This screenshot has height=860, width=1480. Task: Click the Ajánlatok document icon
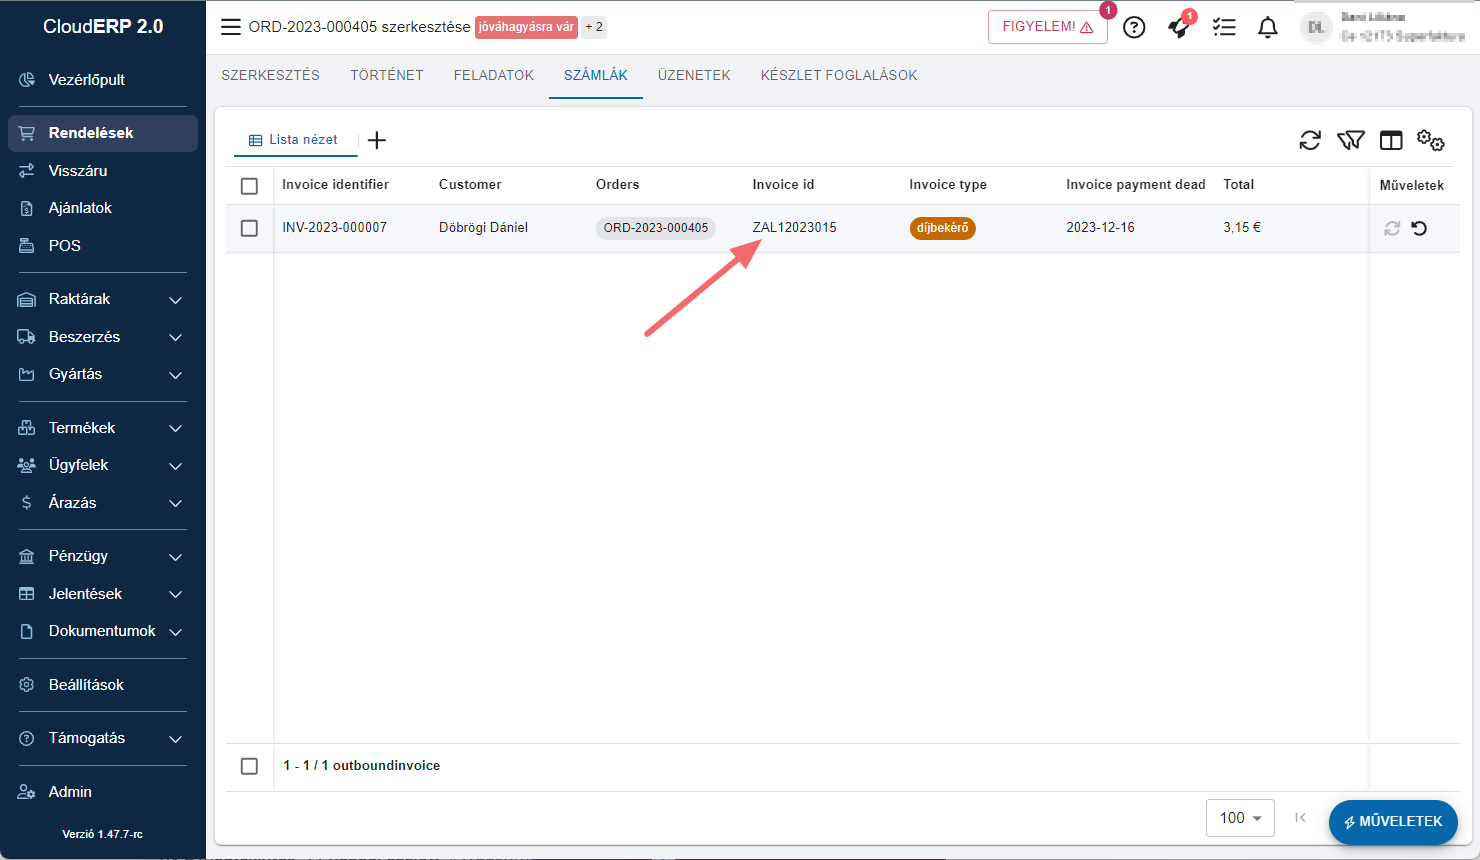[27, 208]
